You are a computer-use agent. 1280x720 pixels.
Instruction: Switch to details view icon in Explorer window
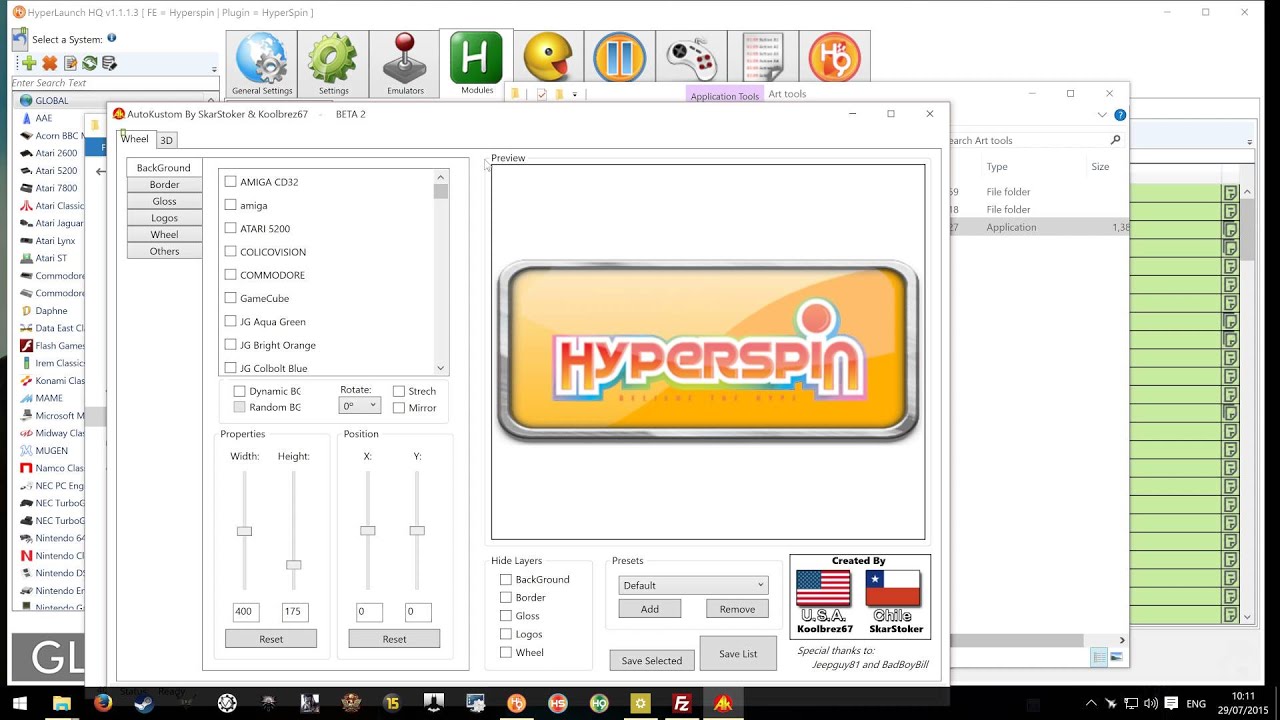(x=1099, y=657)
